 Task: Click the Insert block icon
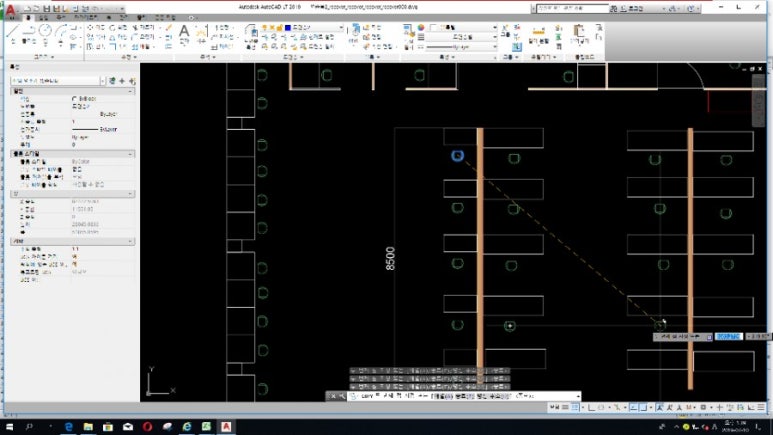pyautogui.click(x=355, y=30)
